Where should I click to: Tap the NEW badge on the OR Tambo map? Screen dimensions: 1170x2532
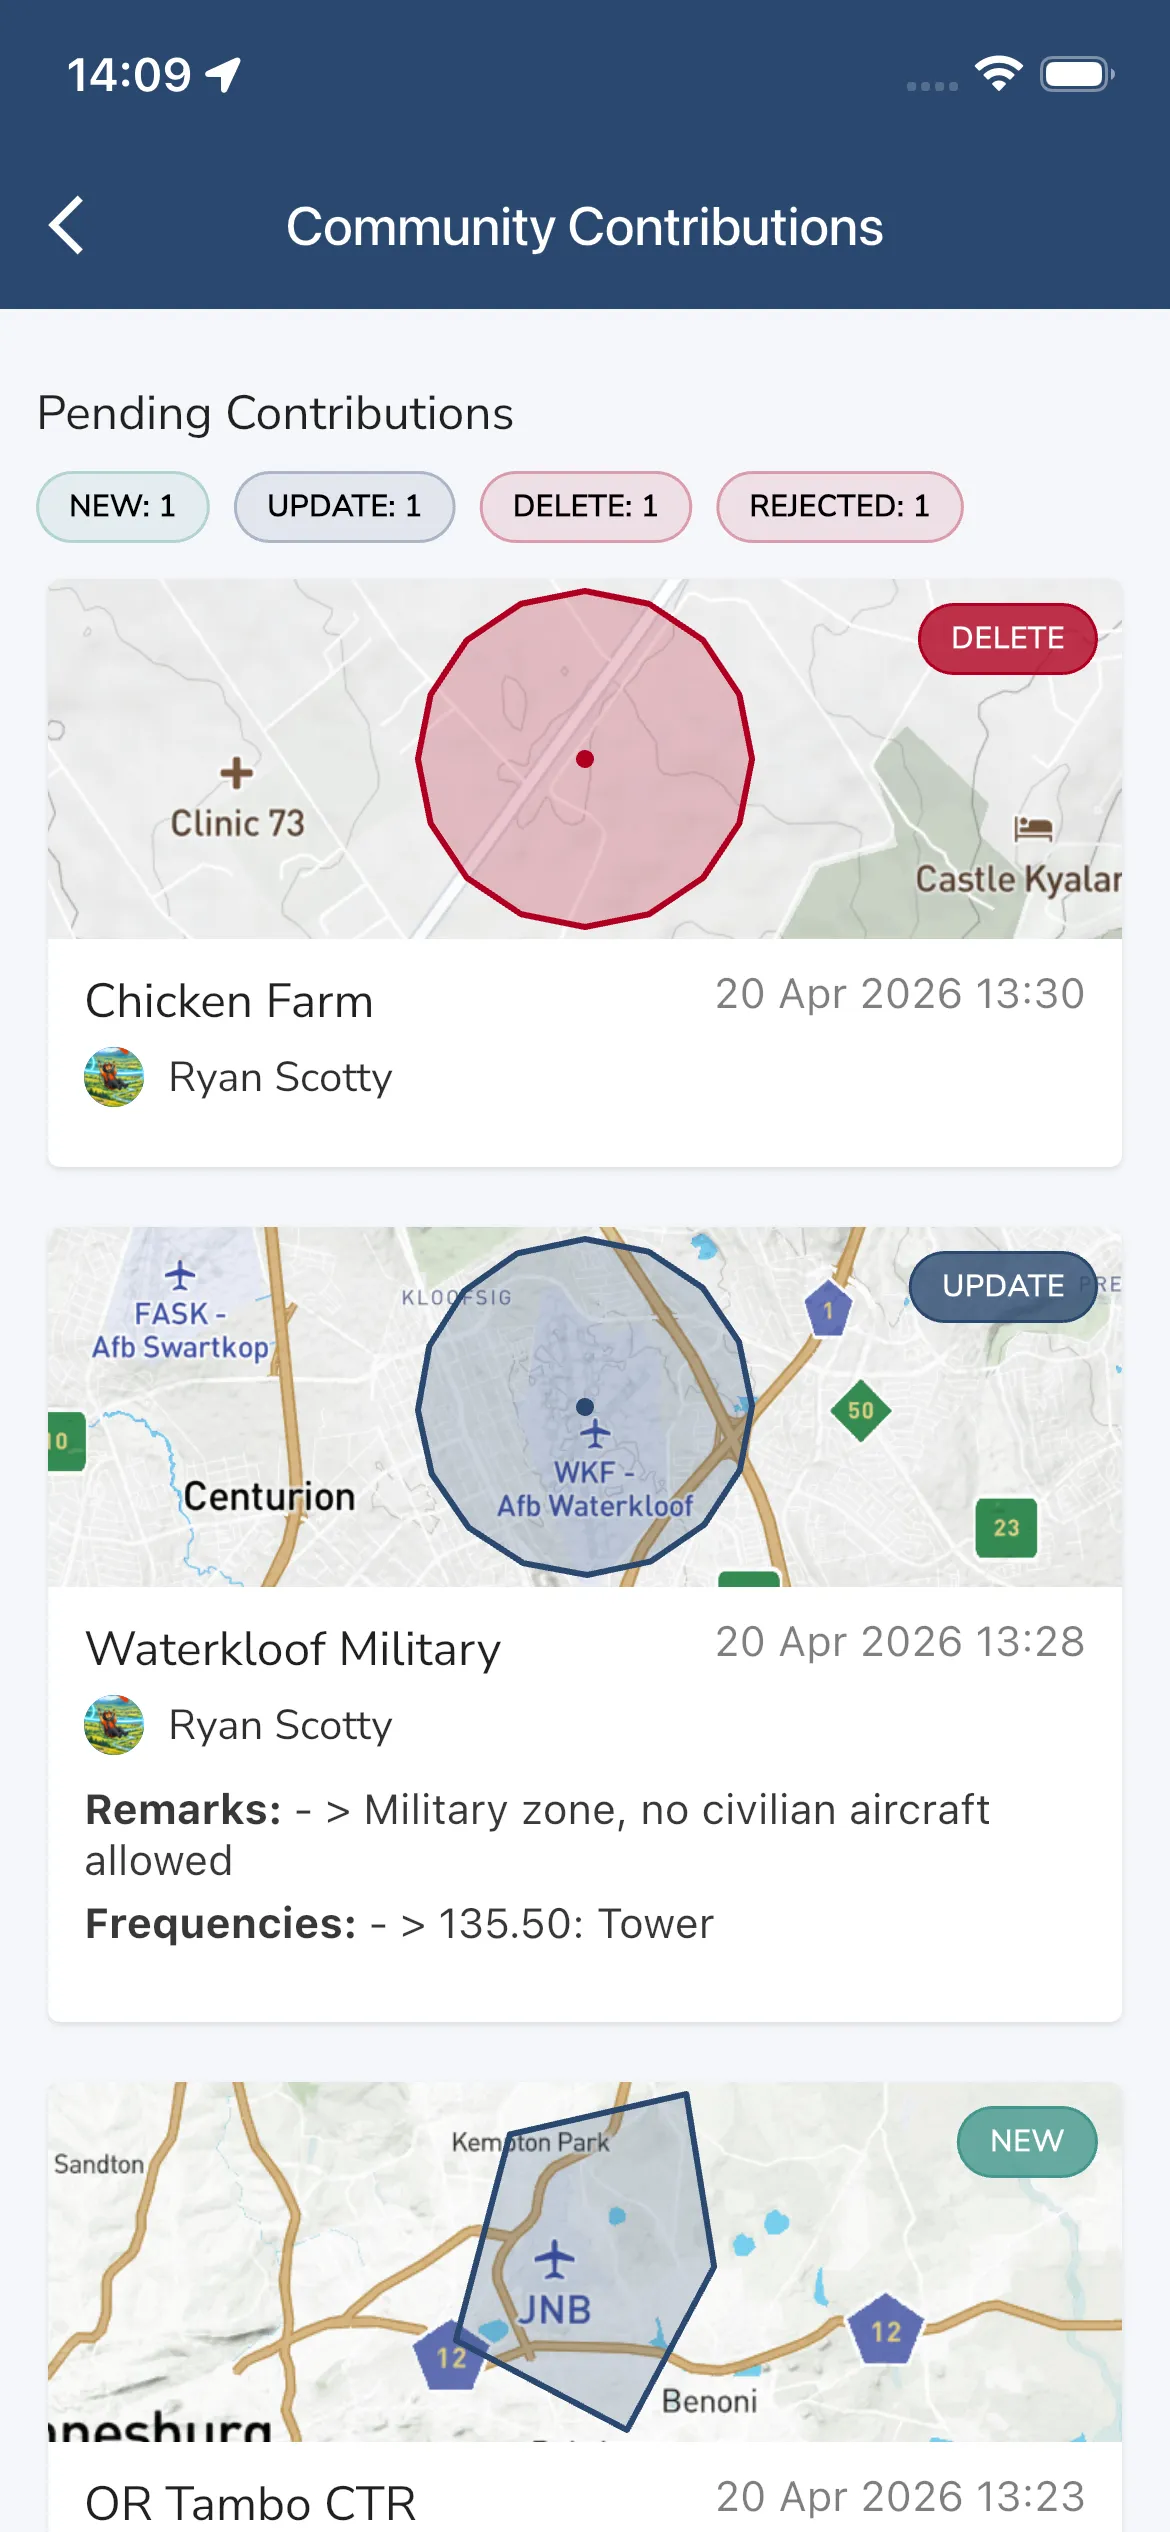tap(1026, 2141)
